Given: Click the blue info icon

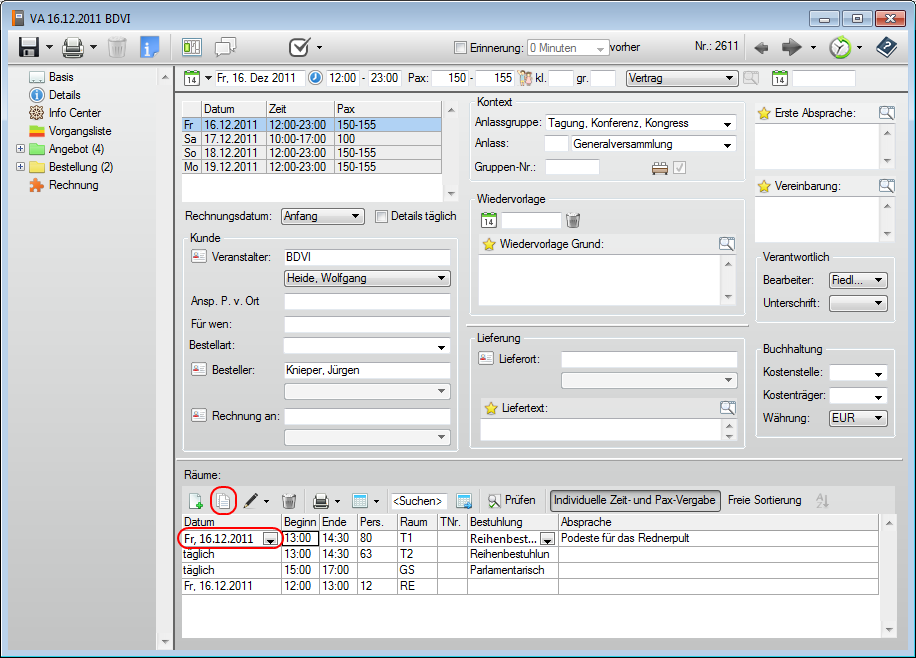Looking at the screenshot, I should click(150, 47).
